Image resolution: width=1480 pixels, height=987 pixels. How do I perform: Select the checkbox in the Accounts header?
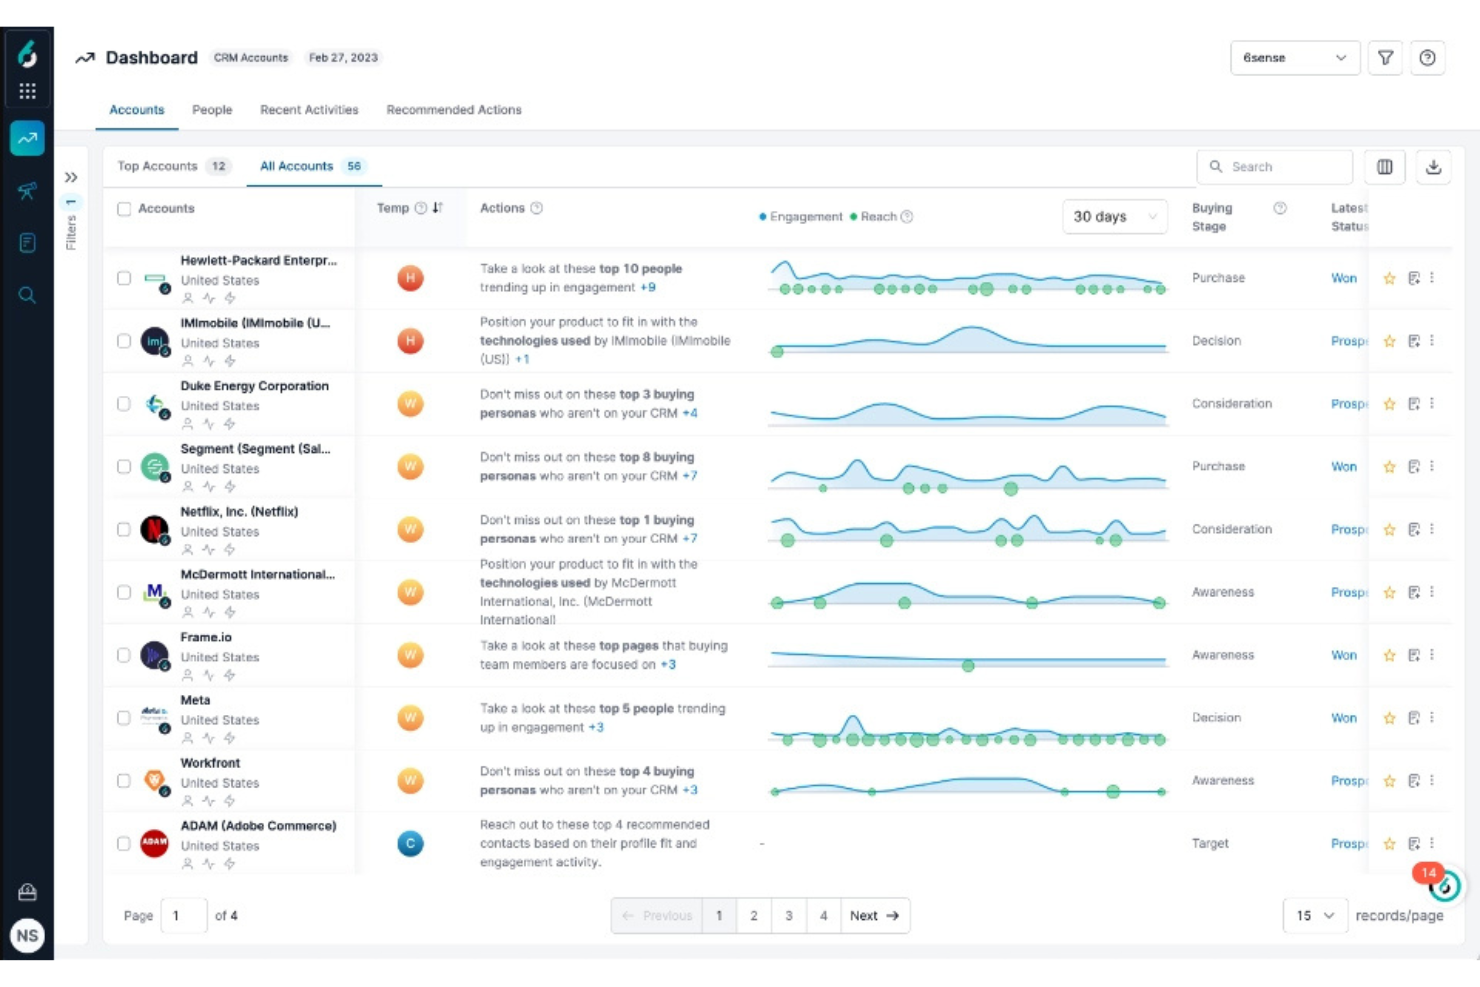pos(124,208)
